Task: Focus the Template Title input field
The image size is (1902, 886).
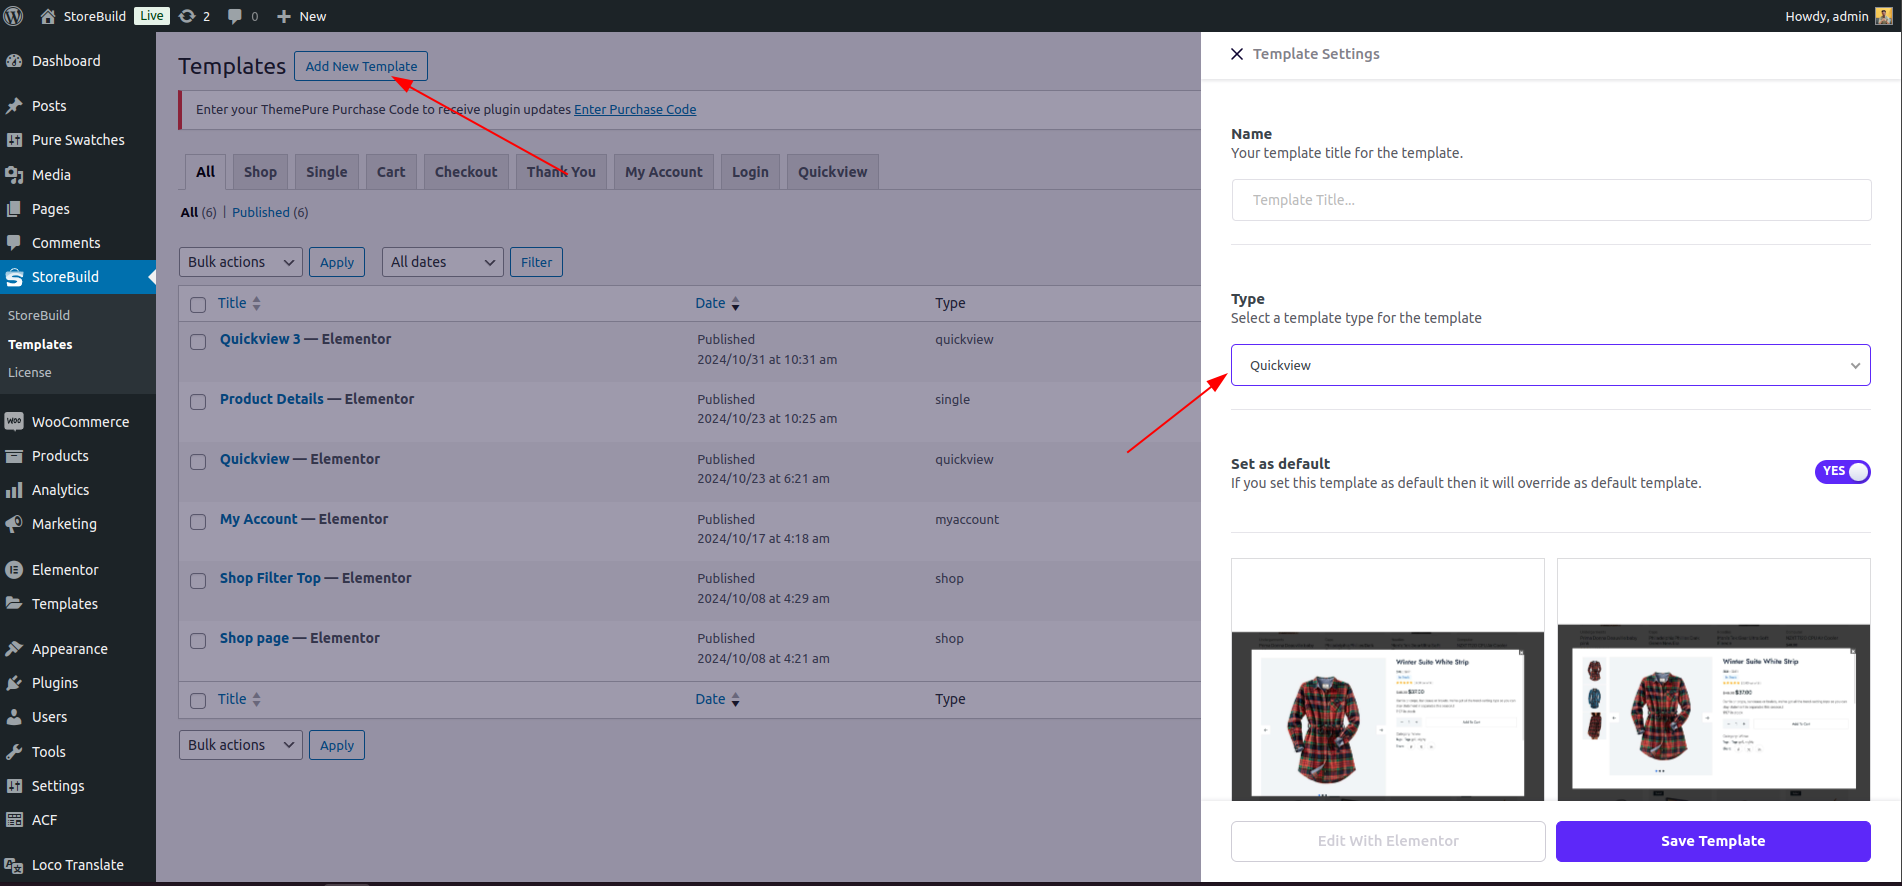Action: 1551,200
